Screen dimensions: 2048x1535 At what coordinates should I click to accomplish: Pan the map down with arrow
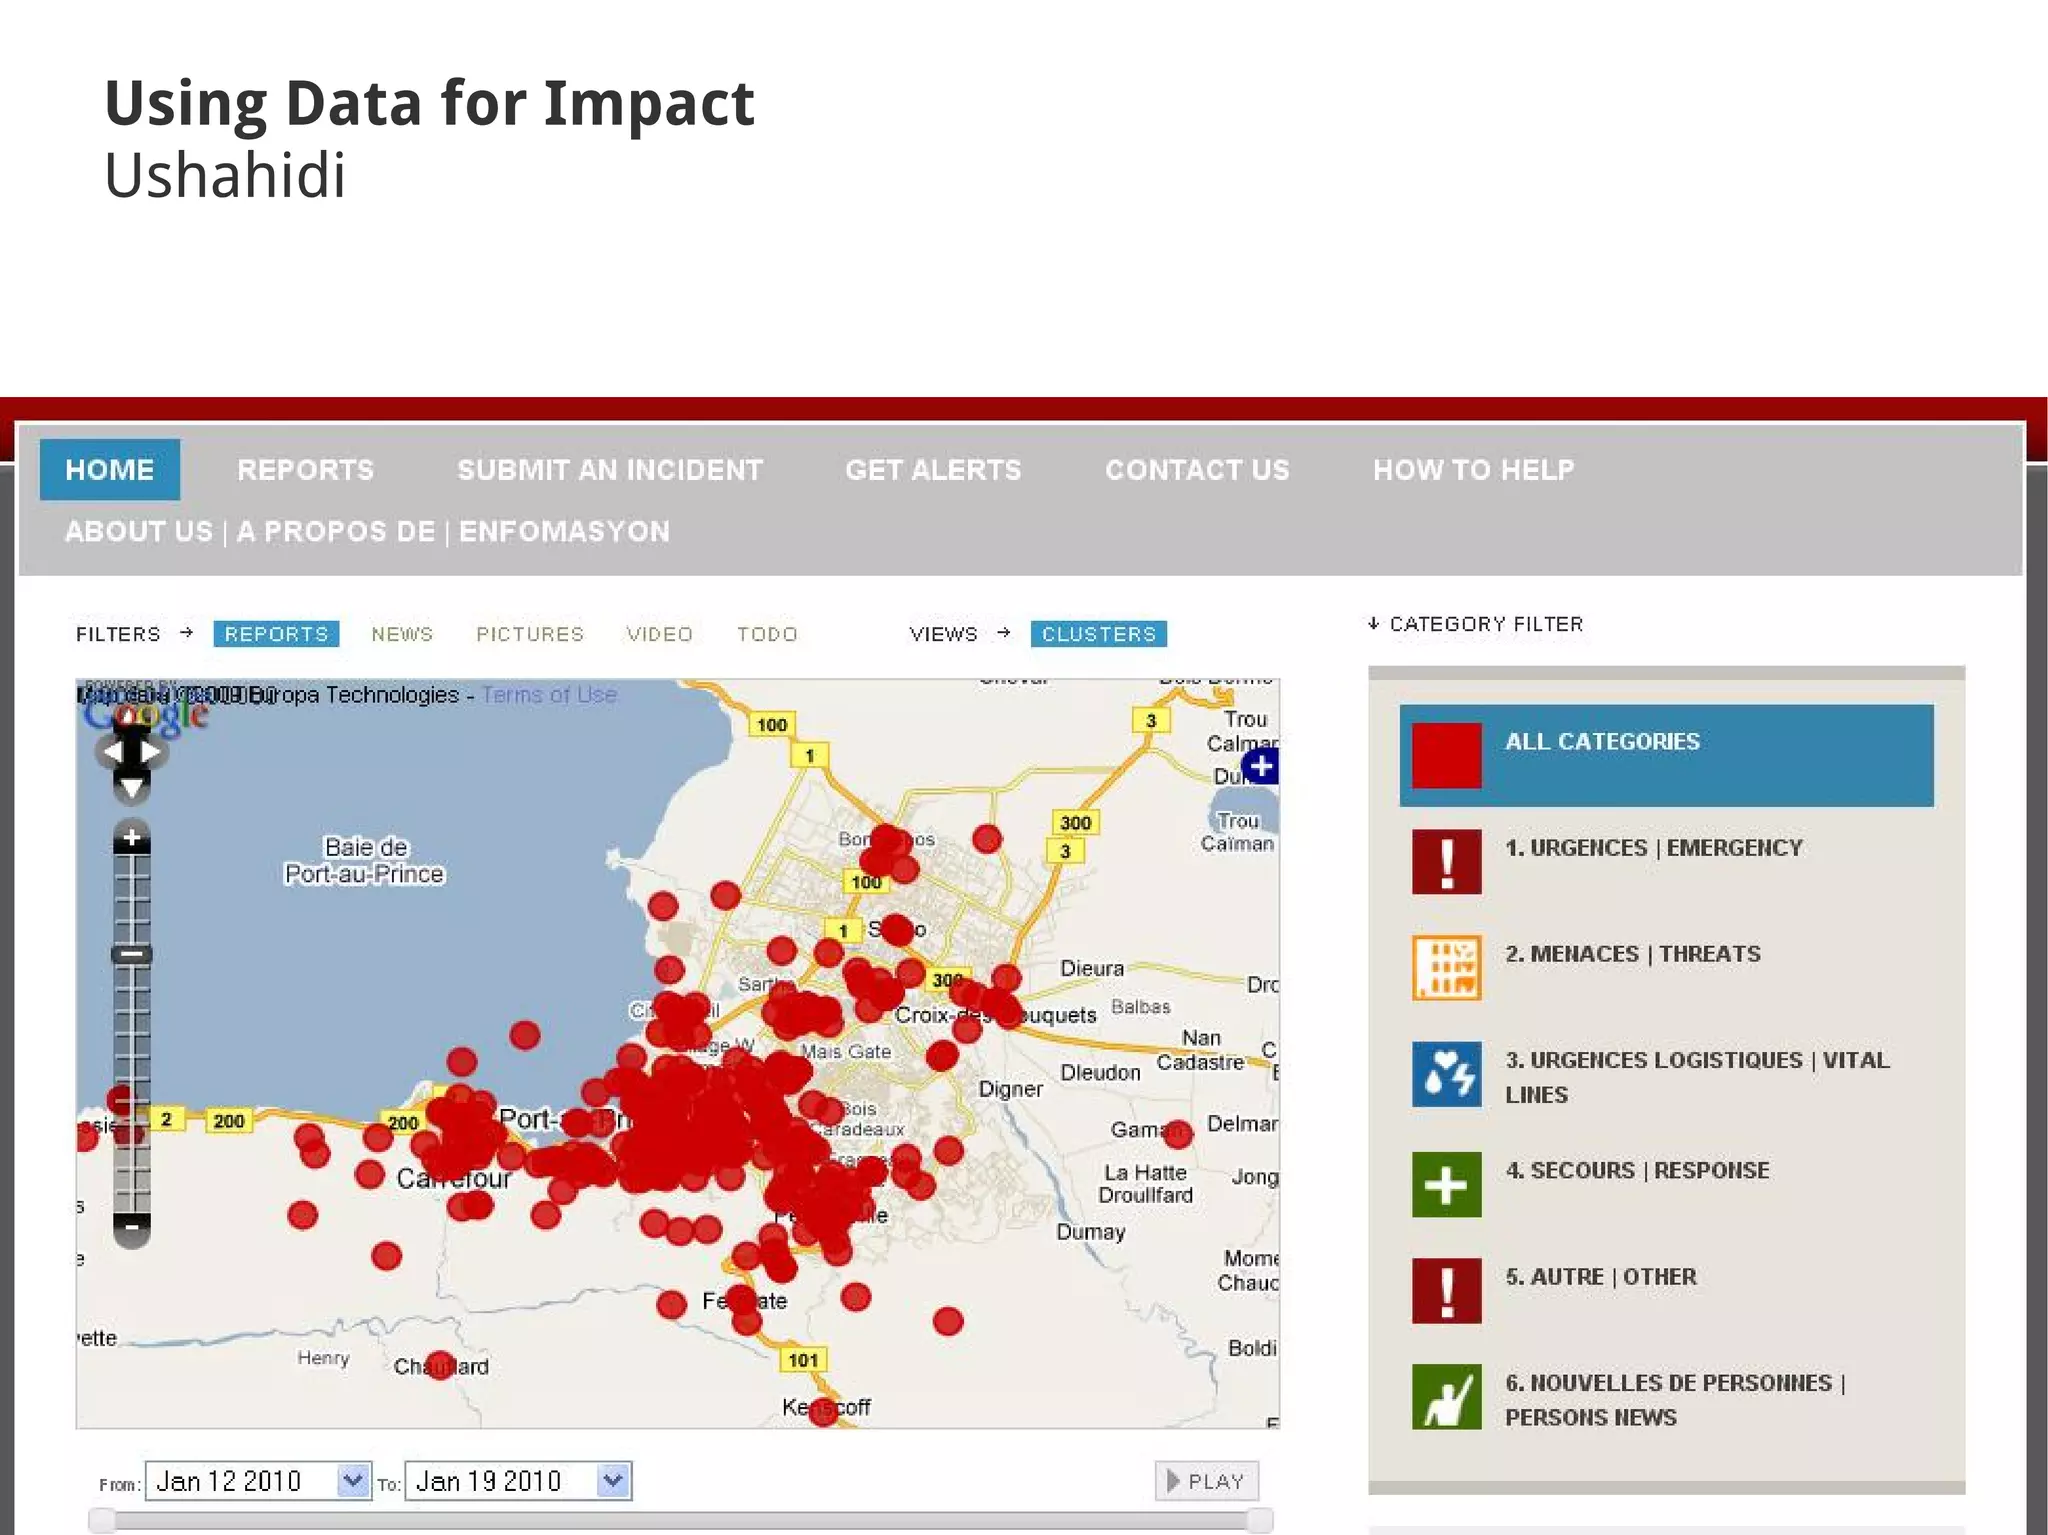click(131, 788)
